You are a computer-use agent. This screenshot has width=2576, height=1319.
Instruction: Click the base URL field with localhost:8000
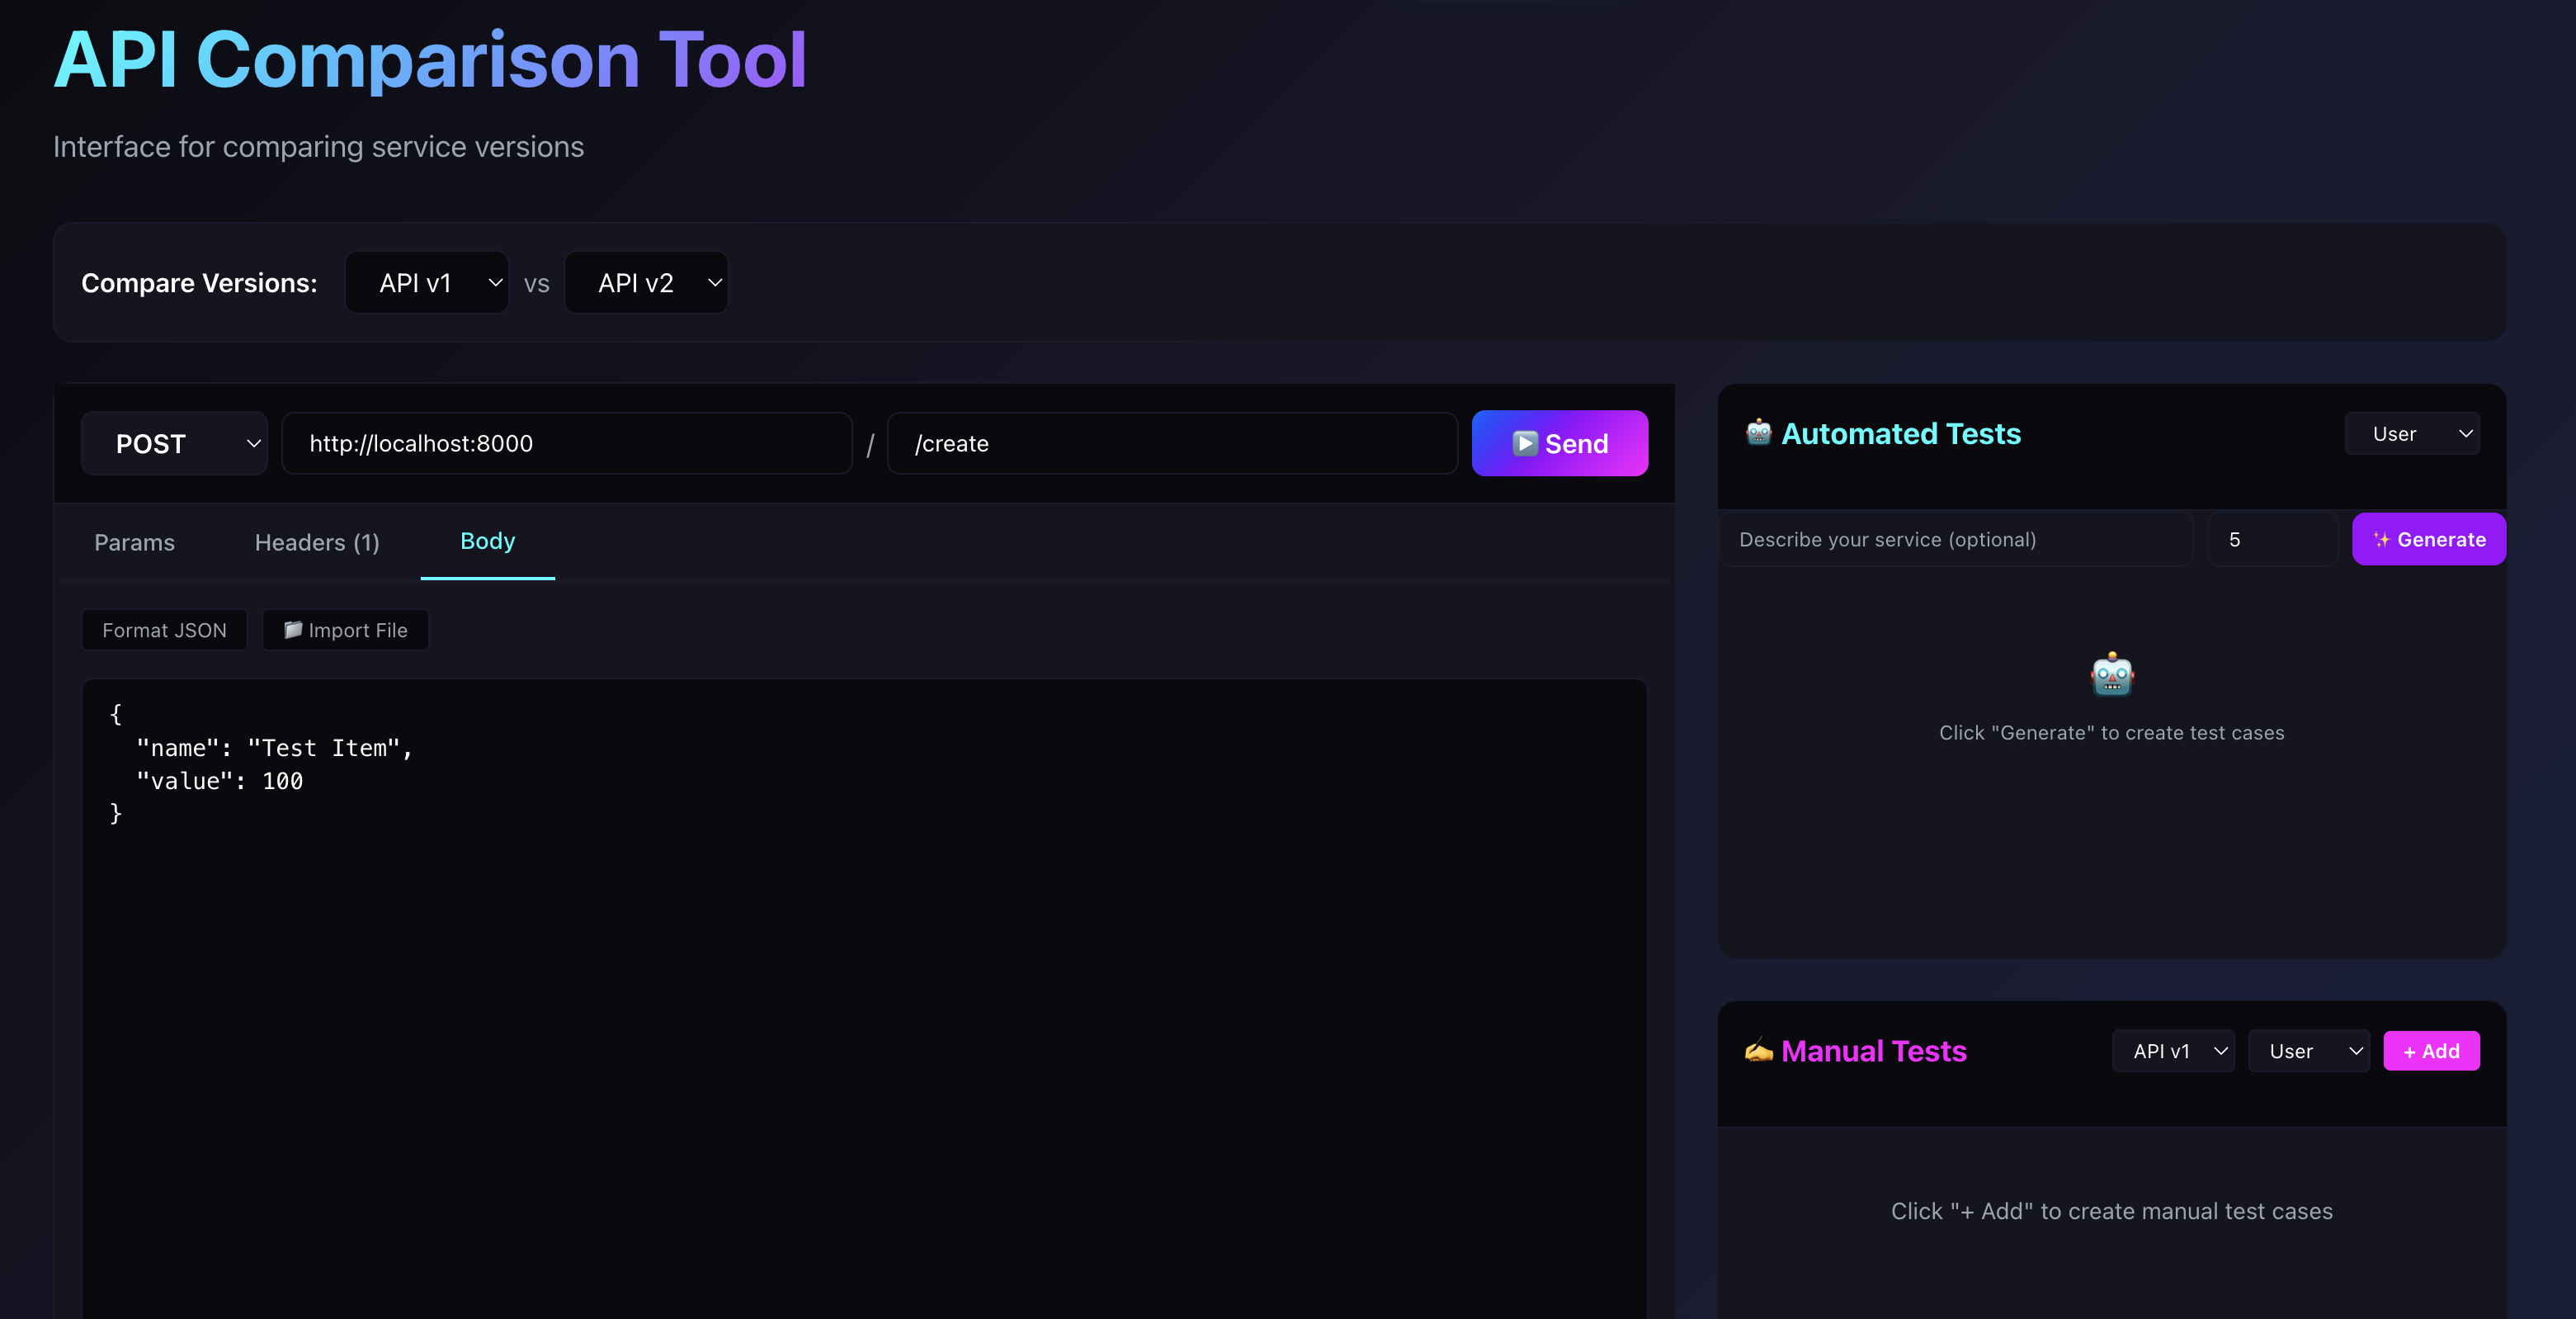(566, 443)
